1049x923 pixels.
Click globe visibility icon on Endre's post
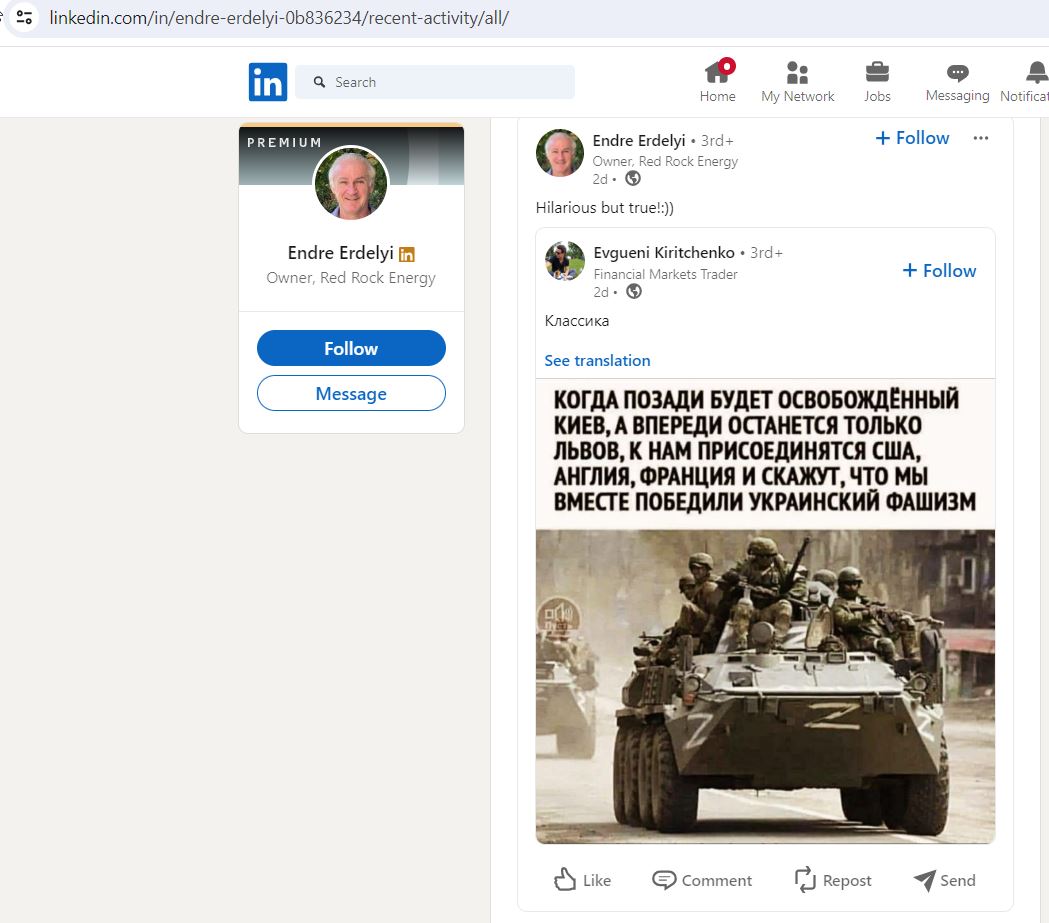pos(633,179)
